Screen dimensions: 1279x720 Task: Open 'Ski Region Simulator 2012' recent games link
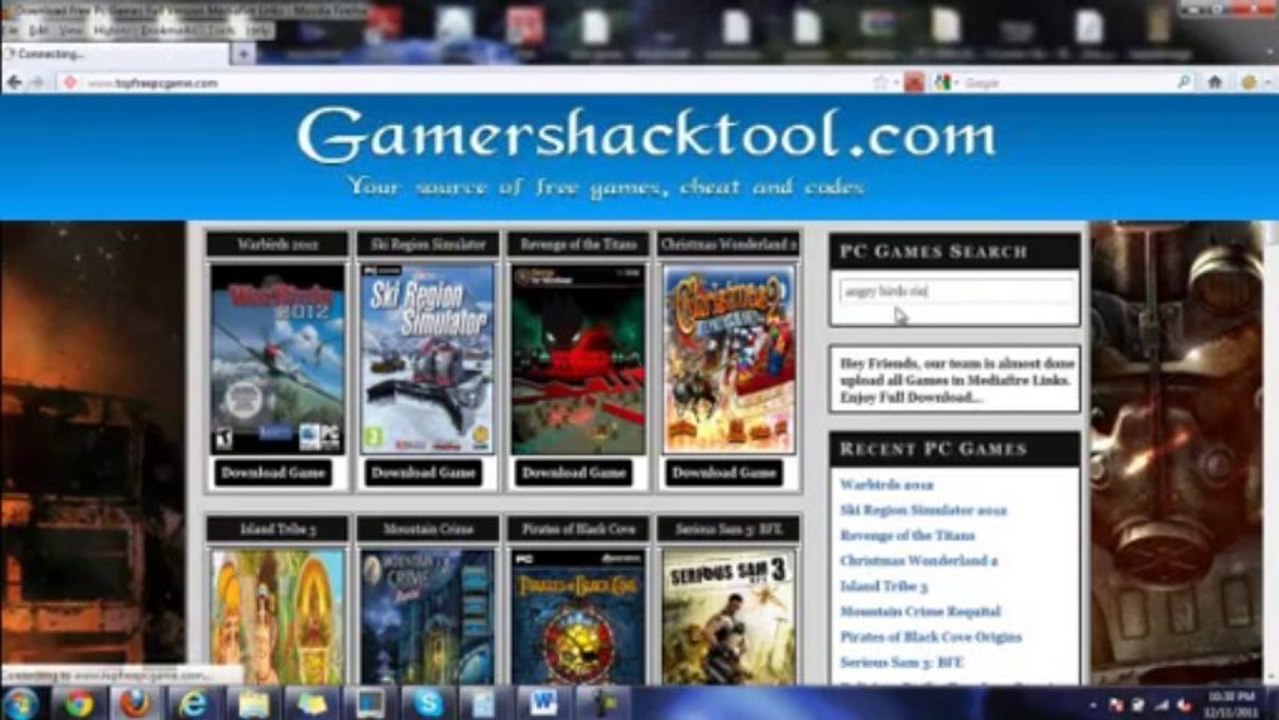tap(923, 510)
